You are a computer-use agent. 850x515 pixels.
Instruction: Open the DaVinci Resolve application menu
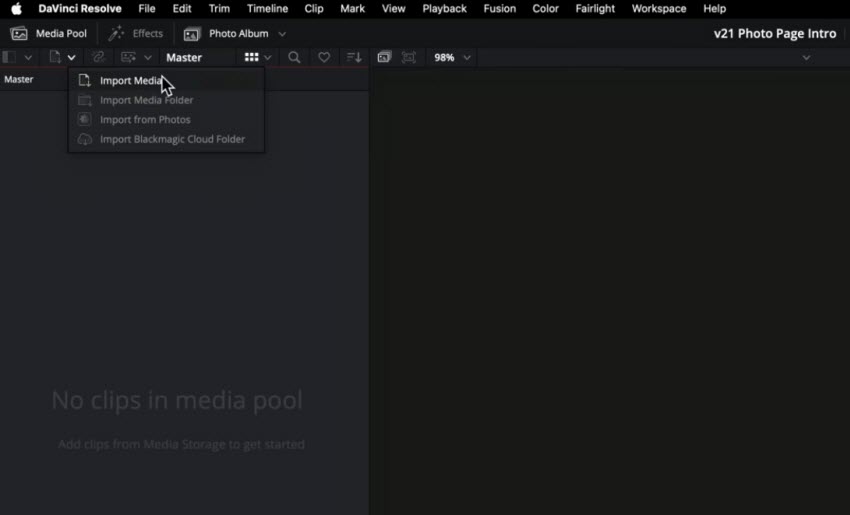(x=80, y=9)
